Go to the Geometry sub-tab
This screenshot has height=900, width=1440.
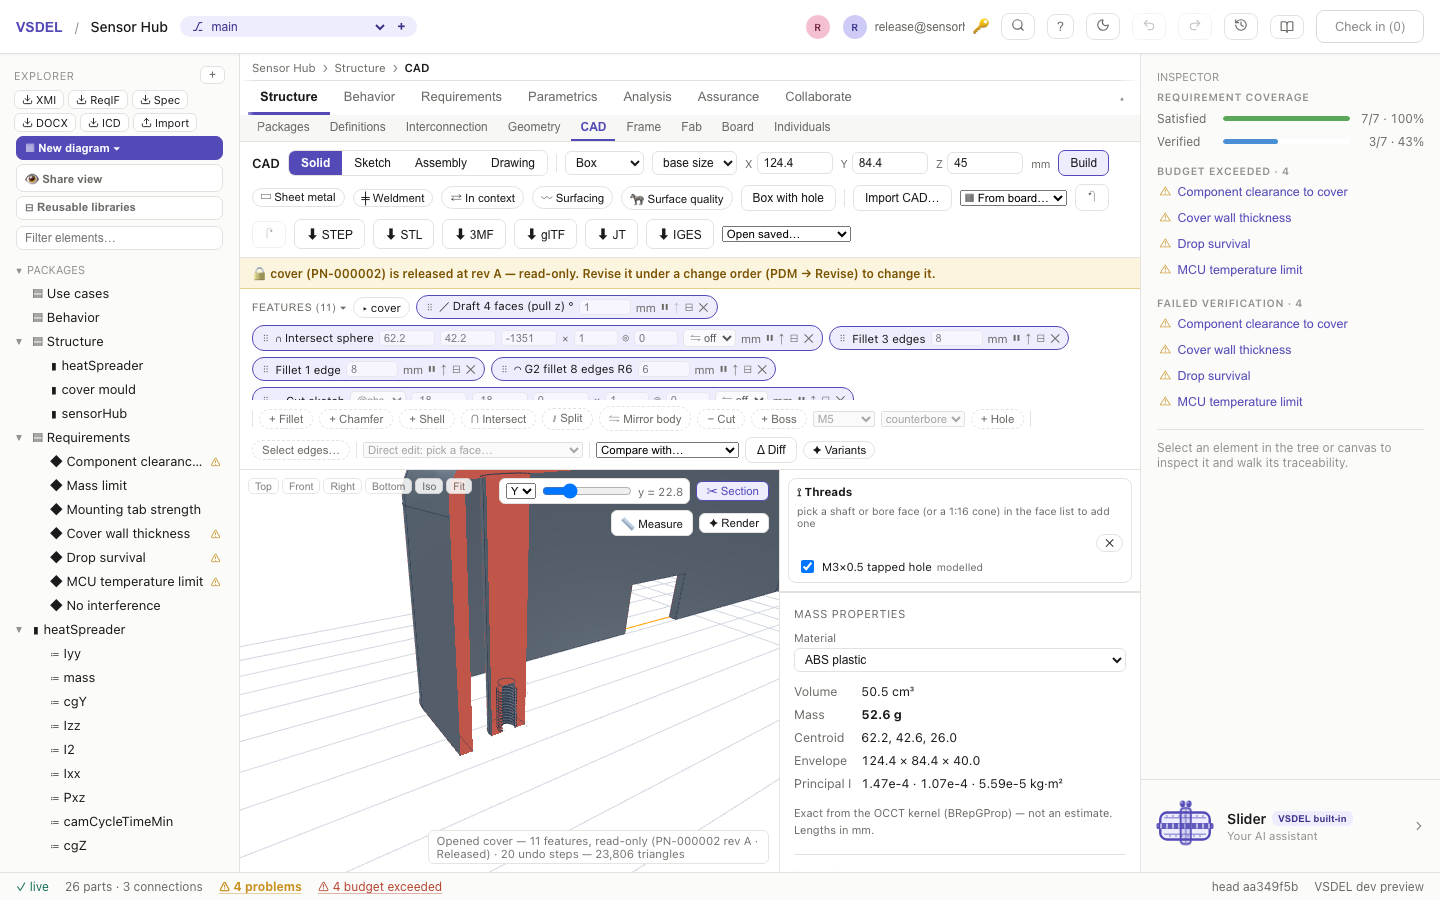534,127
